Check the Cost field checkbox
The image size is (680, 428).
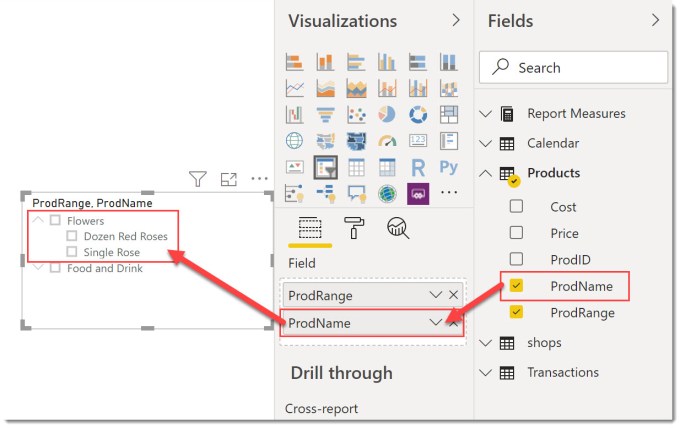(516, 206)
